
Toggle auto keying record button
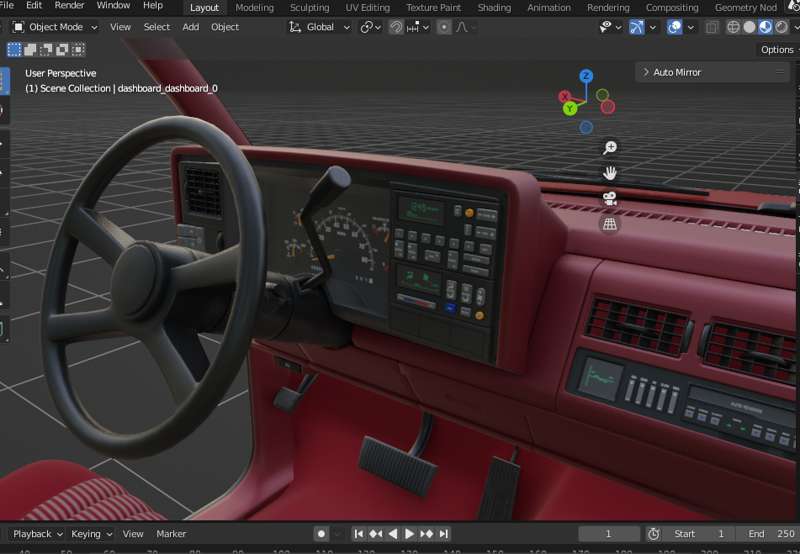(x=321, y=534)
